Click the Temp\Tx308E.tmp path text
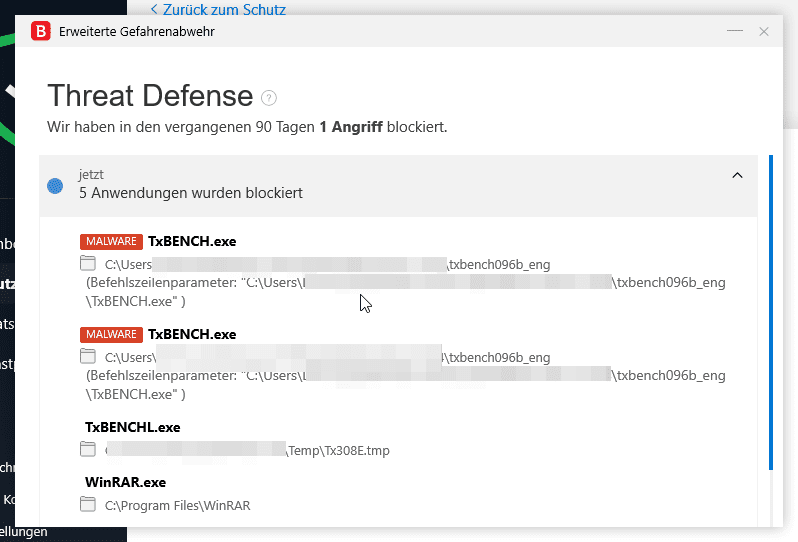This screenshot has height=542, width=798. tap(338, 451)
